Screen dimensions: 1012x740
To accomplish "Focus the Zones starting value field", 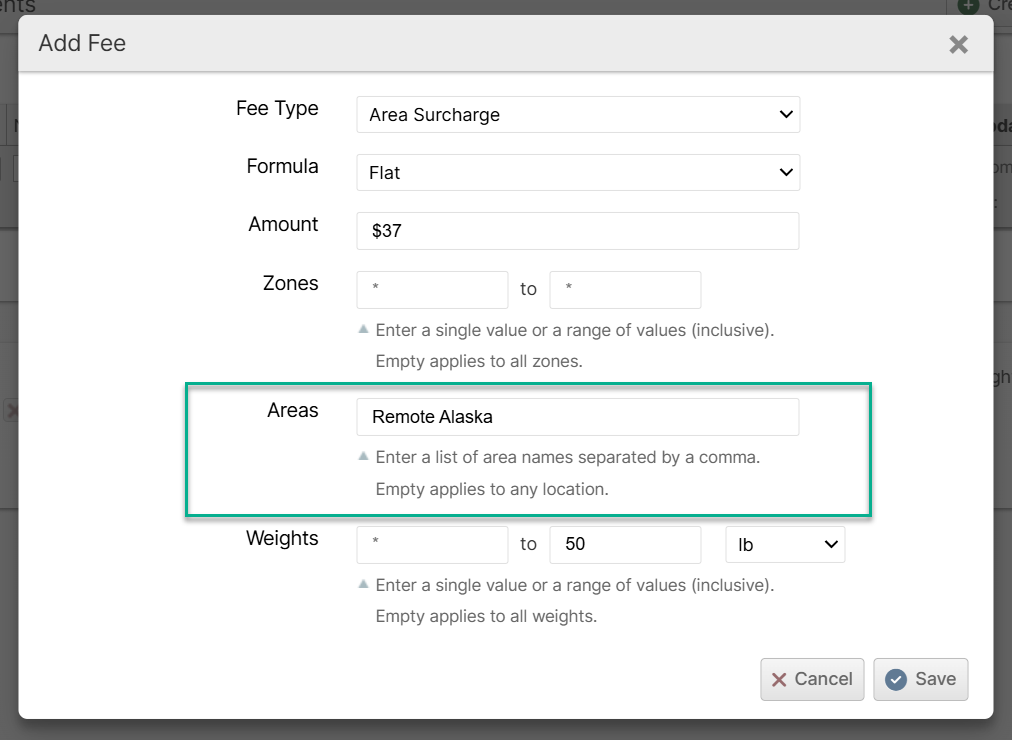I will click(x=432, y=290).
